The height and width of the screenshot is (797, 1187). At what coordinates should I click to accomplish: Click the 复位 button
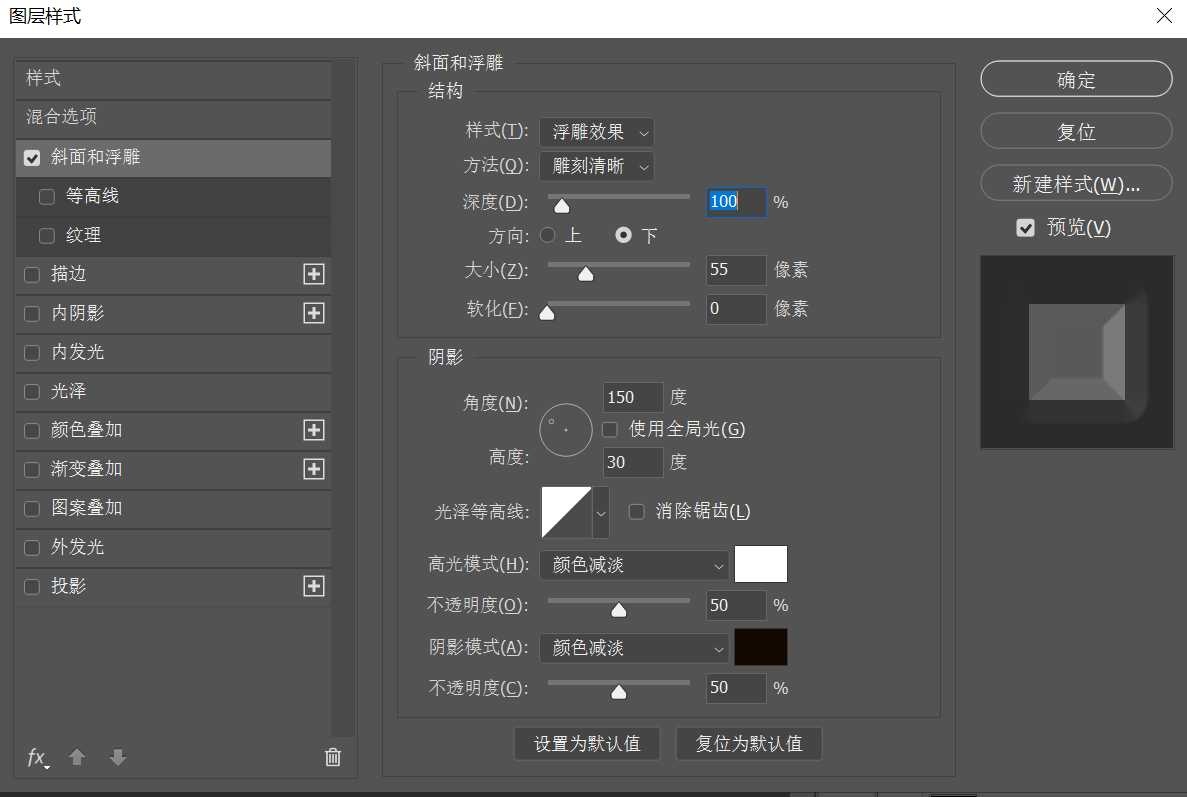point(1076,132)
